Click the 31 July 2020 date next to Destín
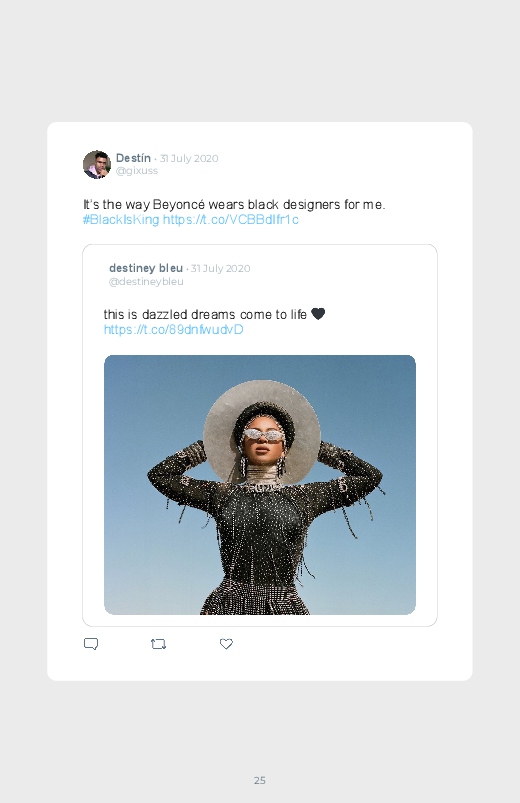 point(189,158)
